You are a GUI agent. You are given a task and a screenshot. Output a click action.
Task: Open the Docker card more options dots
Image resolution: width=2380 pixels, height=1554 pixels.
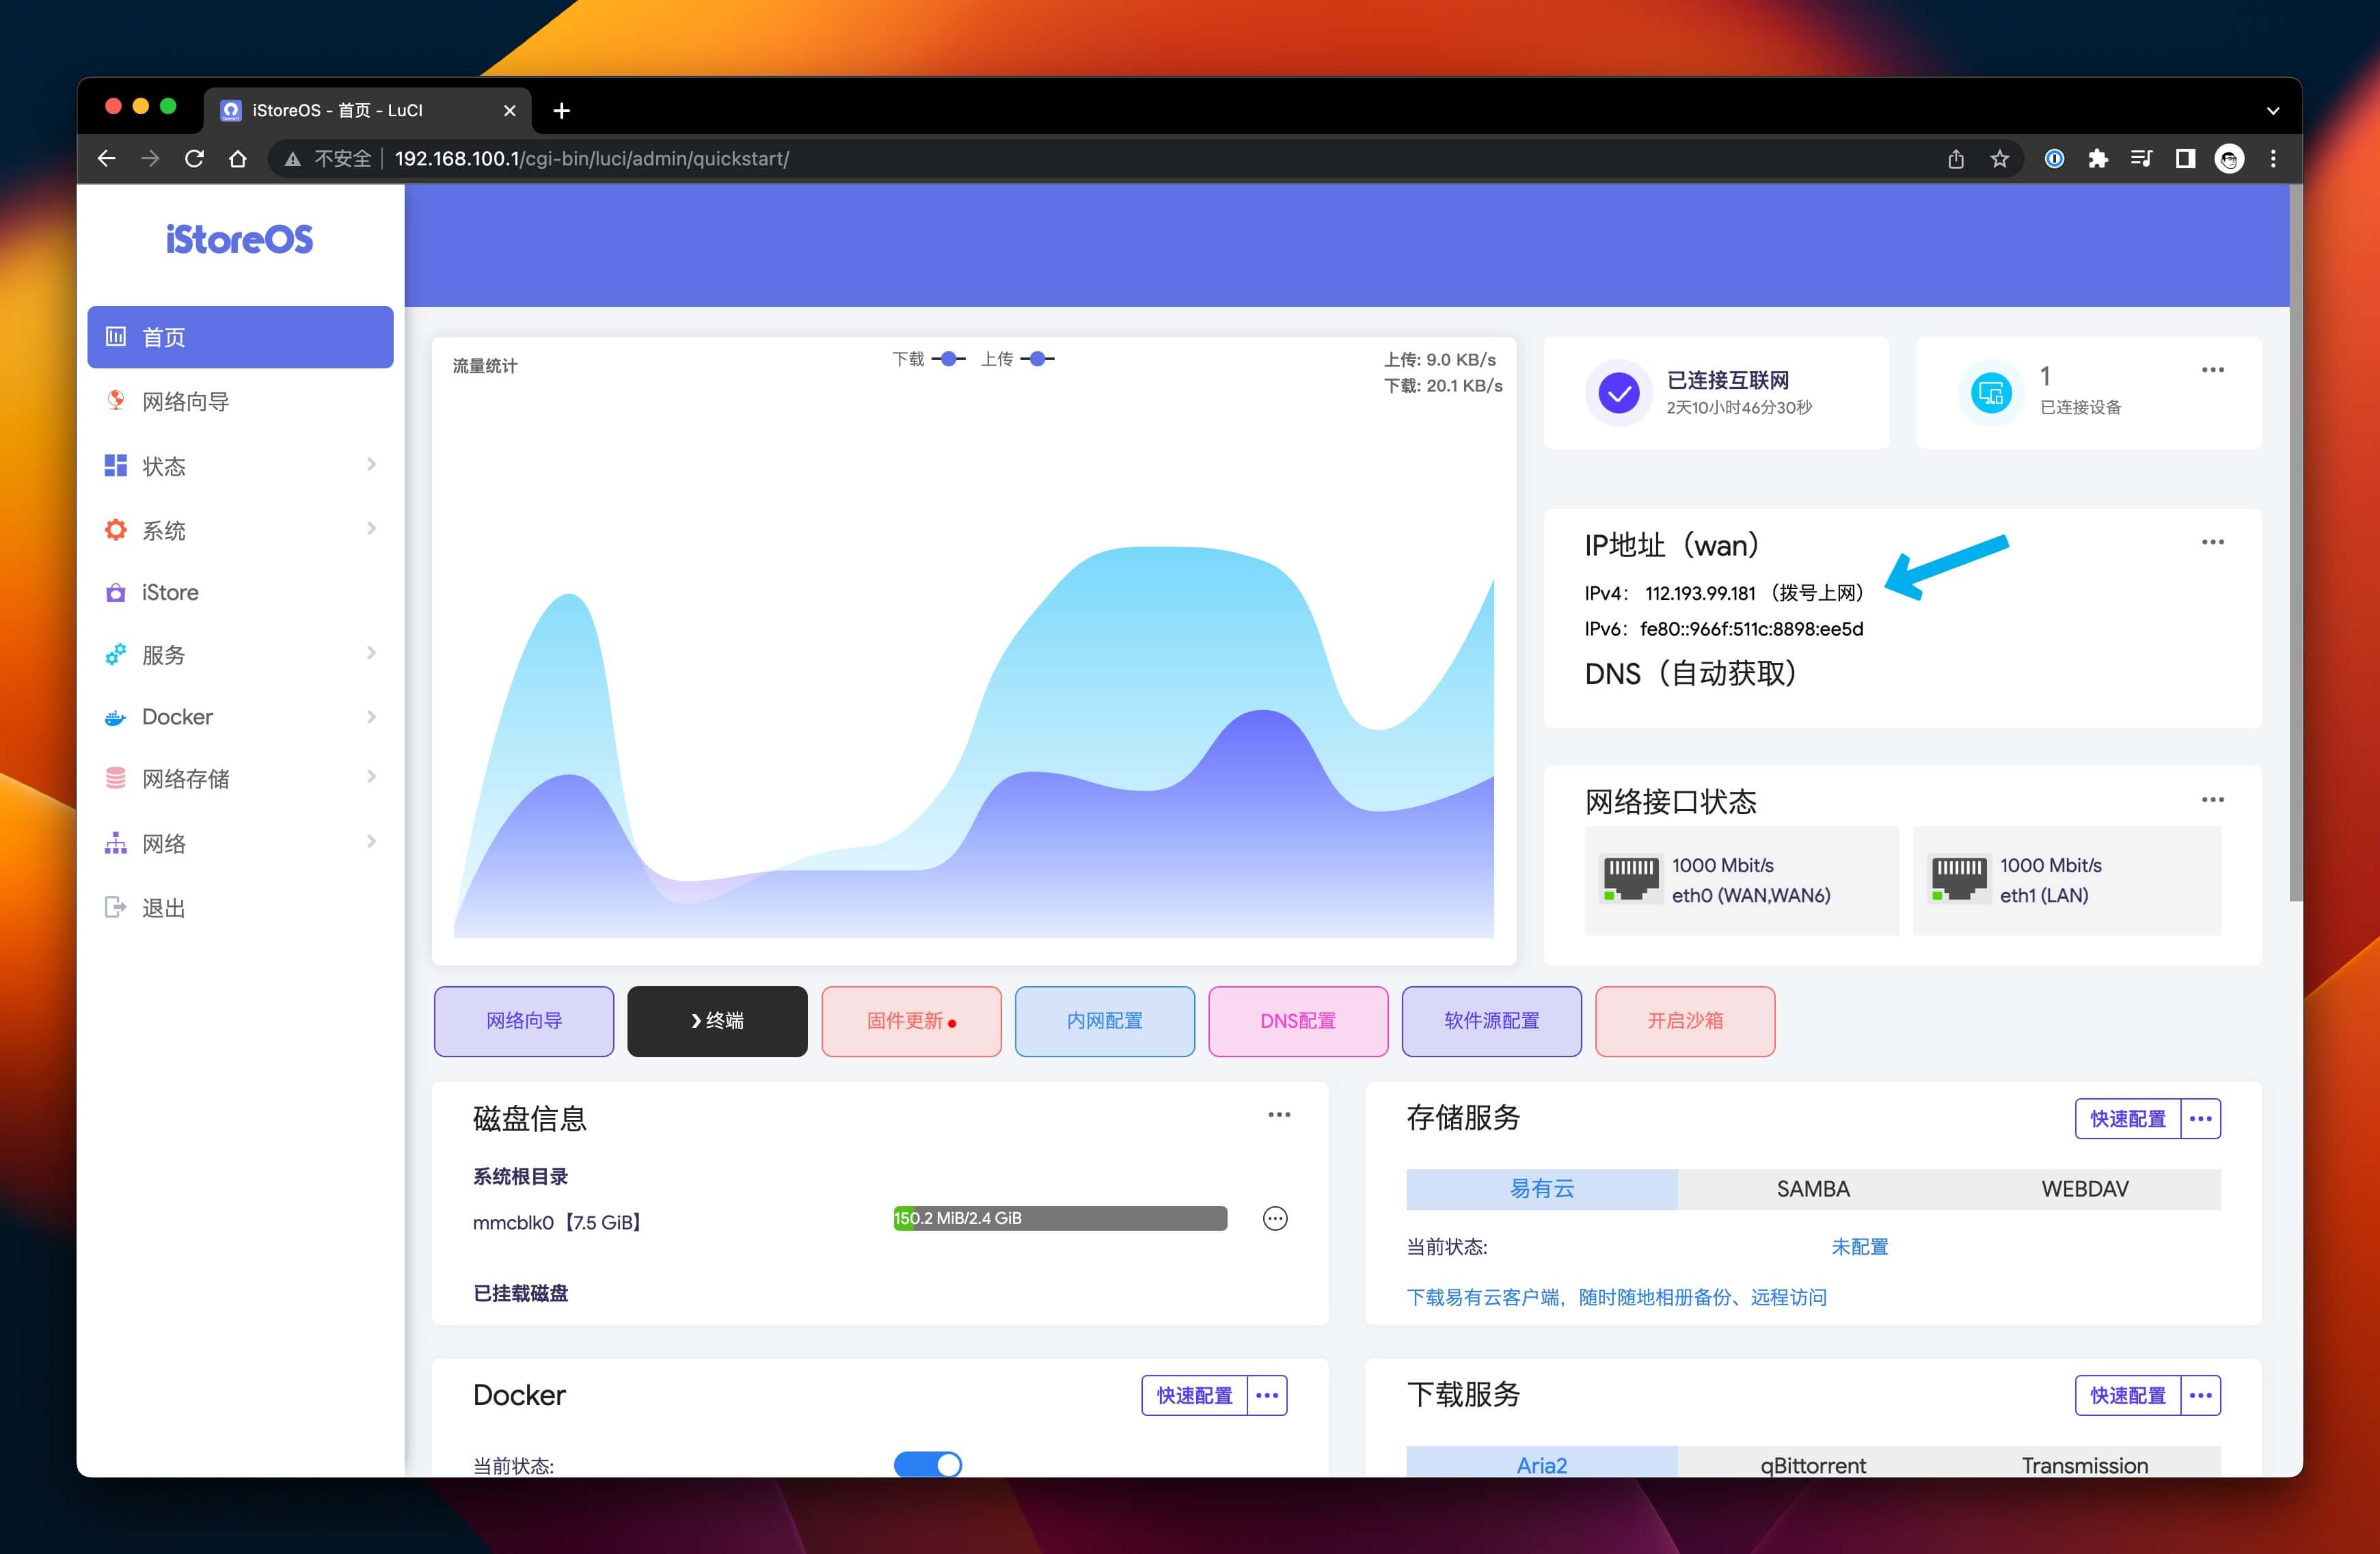1267,1395
